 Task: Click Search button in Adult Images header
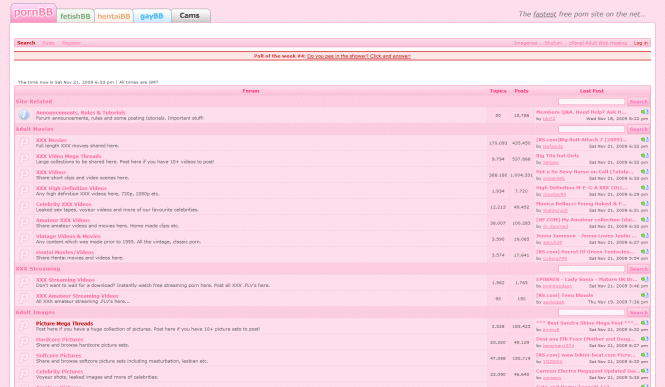coord(638,312)
